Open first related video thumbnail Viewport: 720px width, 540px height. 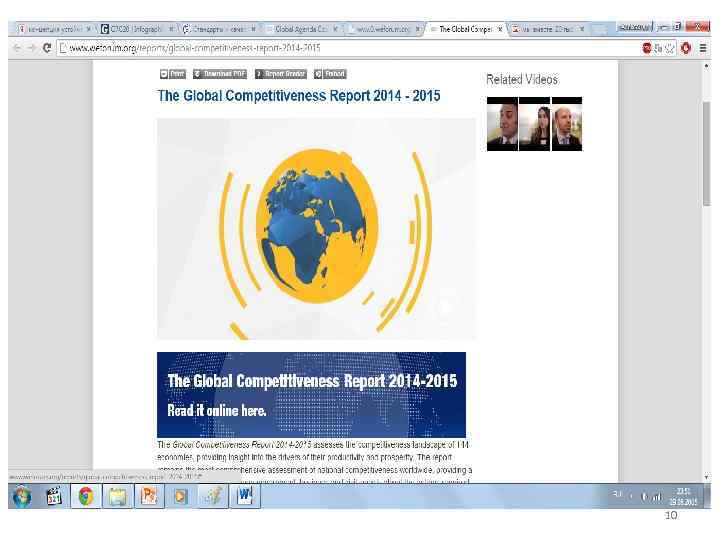pyautogui.click(x=502, y=124)
